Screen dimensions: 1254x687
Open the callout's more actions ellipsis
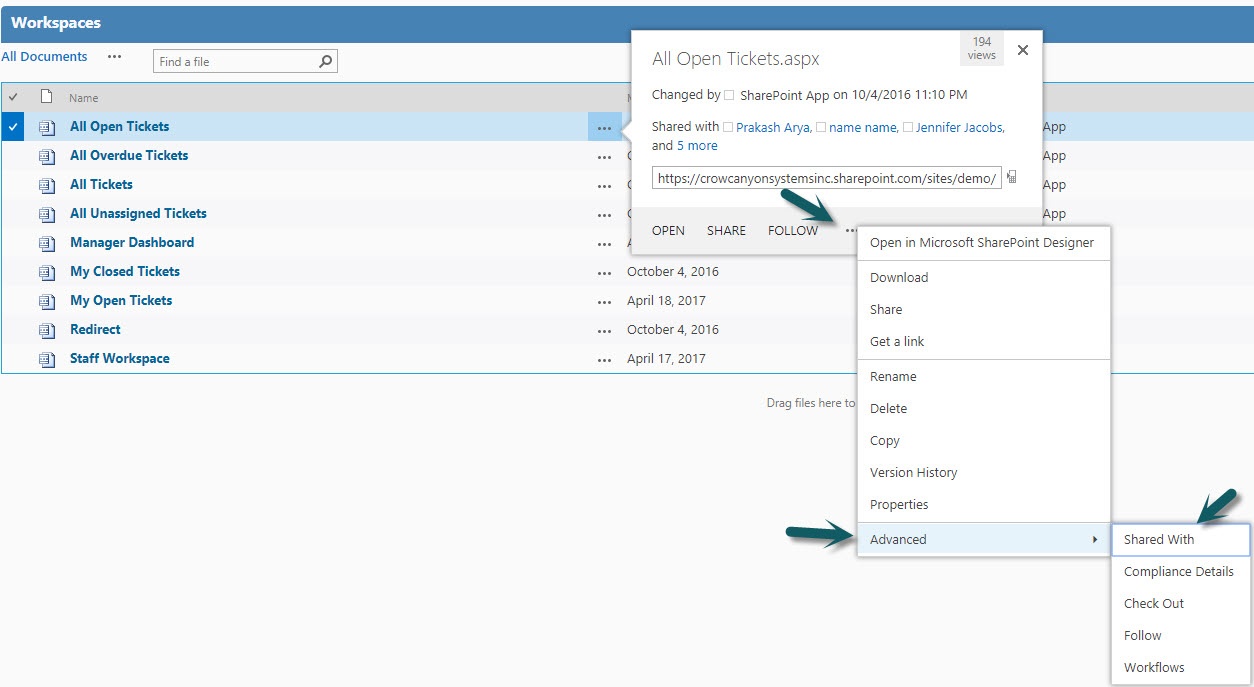click(850, 230)
